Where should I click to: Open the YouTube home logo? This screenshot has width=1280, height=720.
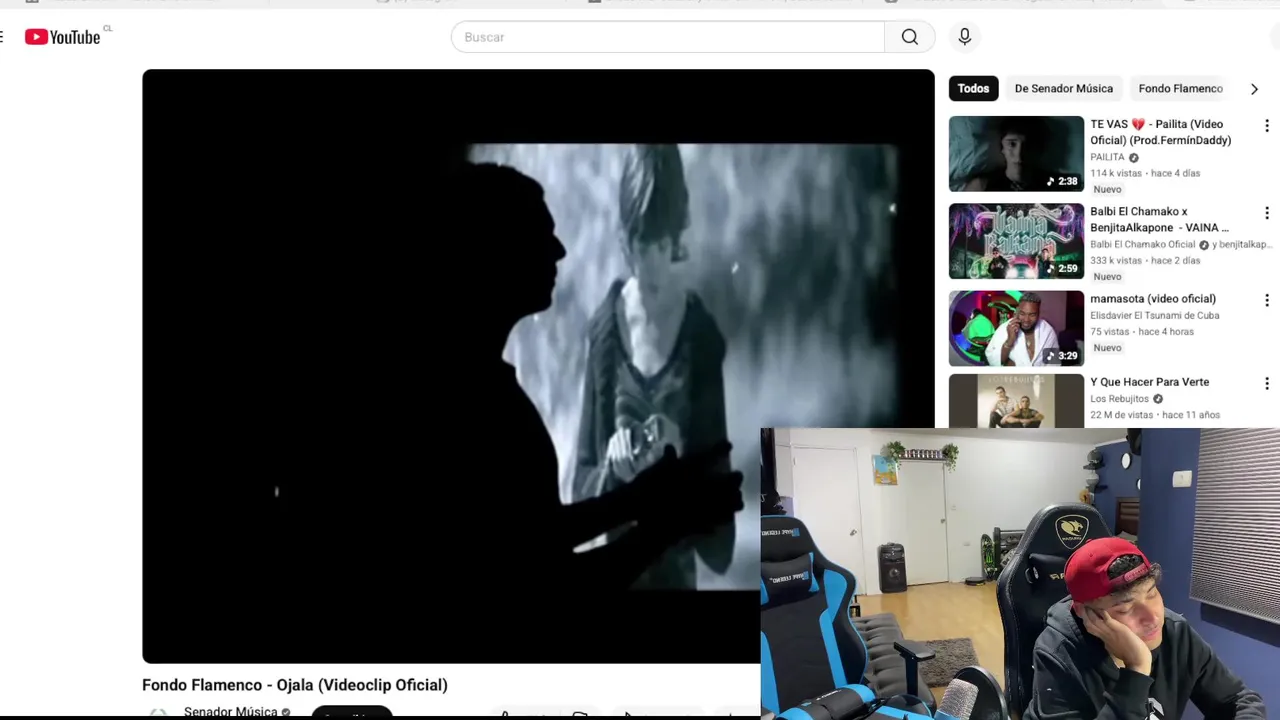pyautogui.click(x=63, y=37)
